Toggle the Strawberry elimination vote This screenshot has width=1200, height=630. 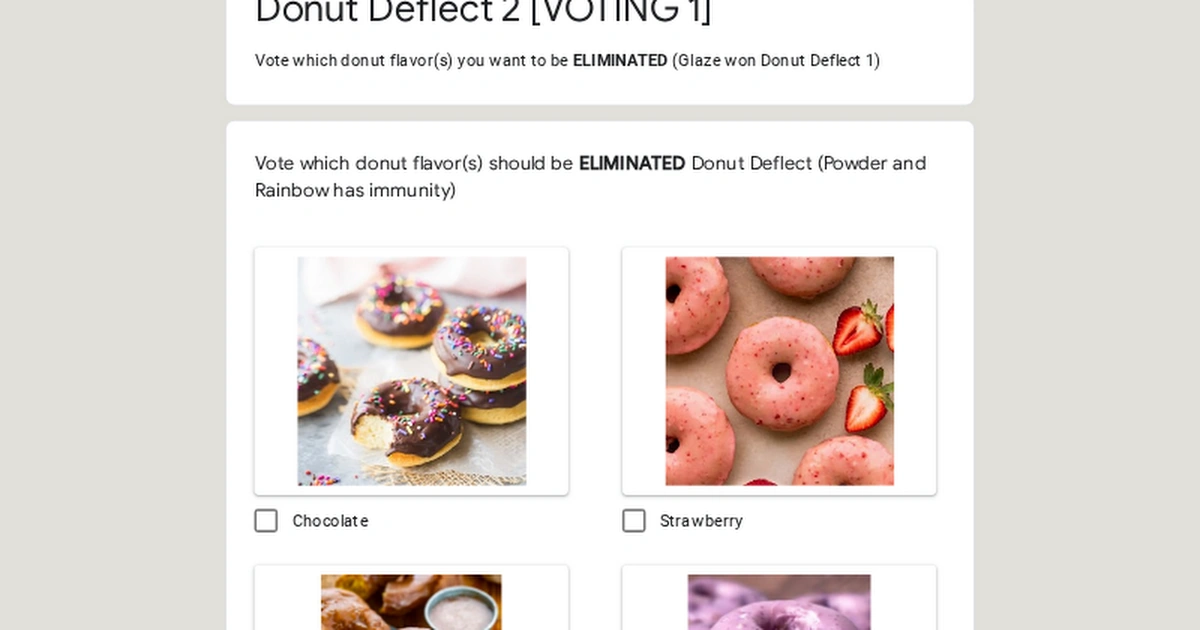pos(634,521)
